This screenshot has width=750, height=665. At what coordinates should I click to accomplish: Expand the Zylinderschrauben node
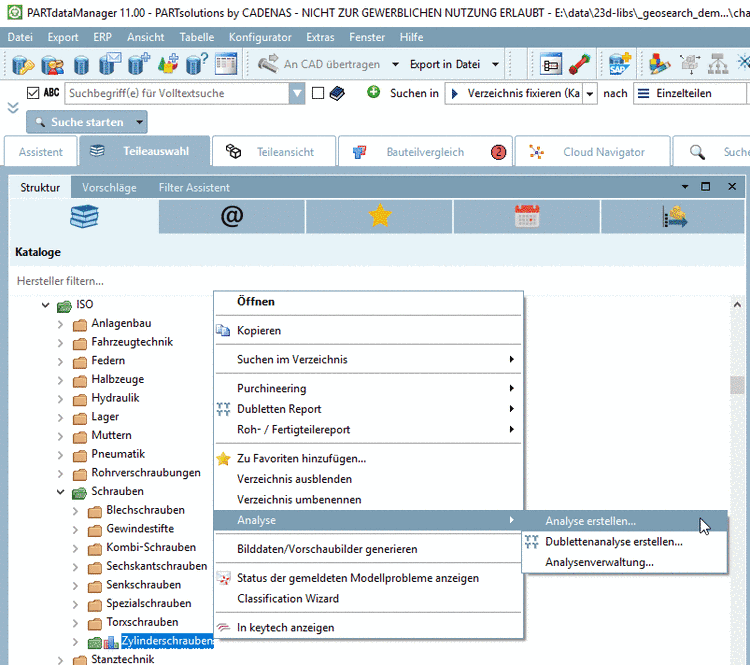pos(75,641)
